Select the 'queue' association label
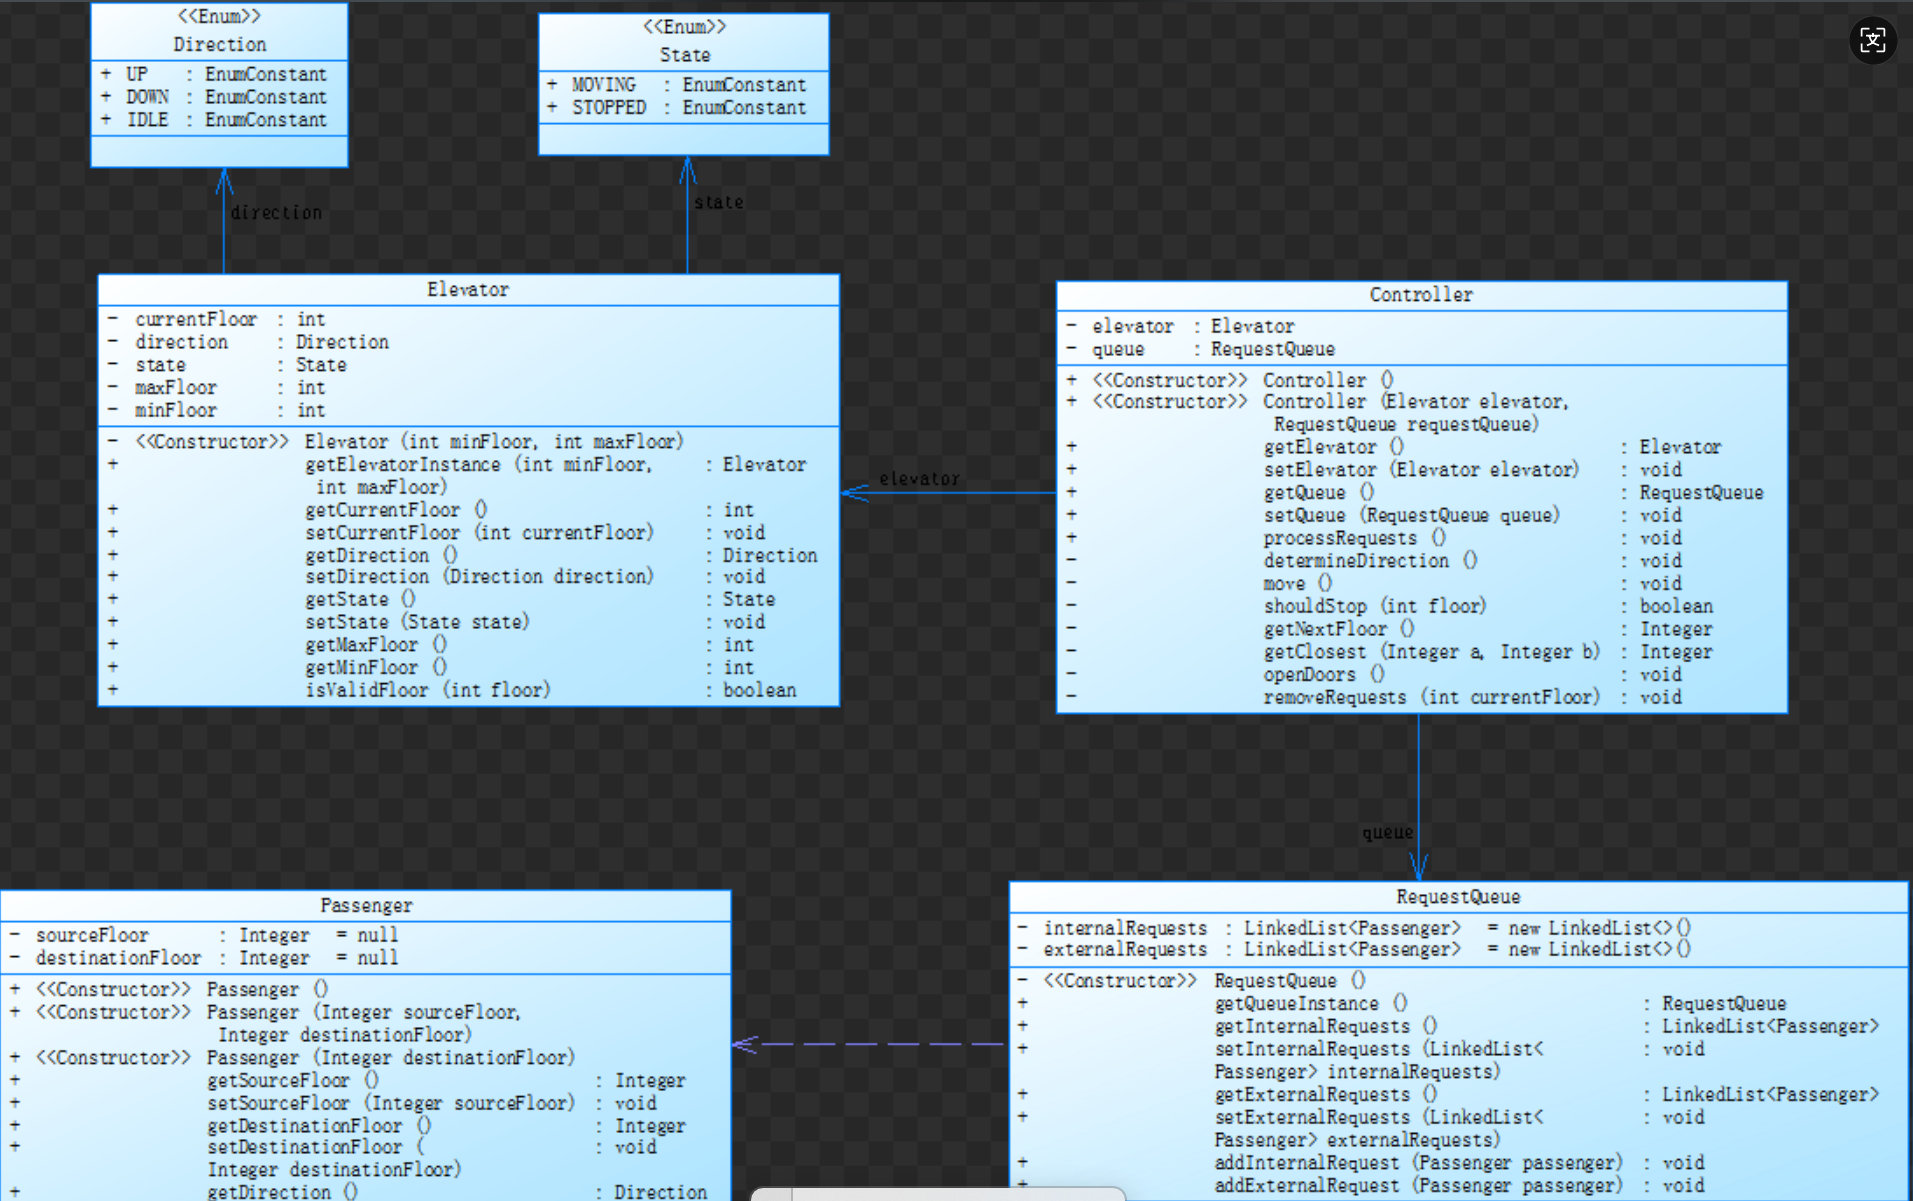The height and width of the screenshot is (1201, 1913). click(x=1386, y=832)
